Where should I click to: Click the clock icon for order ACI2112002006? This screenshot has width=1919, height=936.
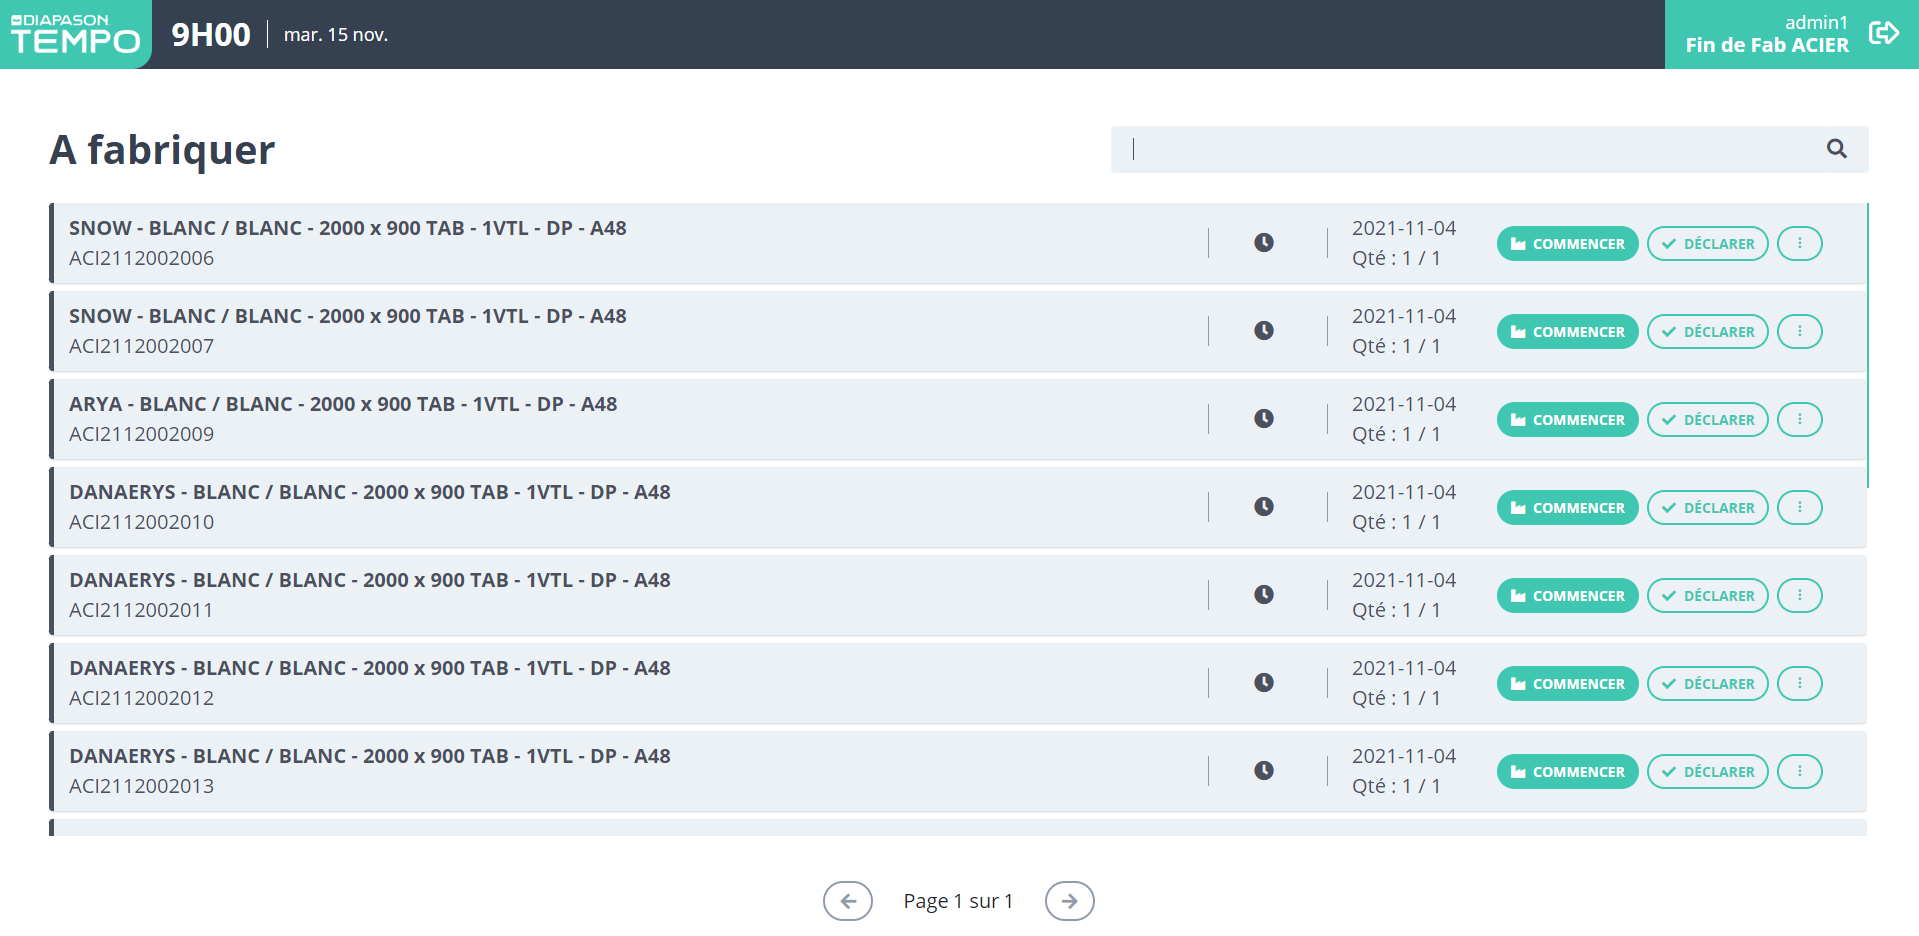tap(1264, 243)
